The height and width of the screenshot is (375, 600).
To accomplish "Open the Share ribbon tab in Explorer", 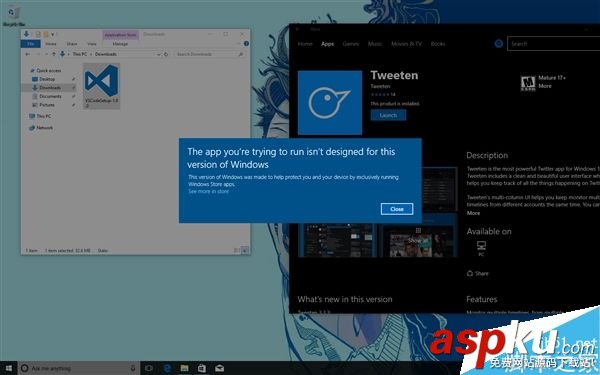I will click(72, 44).
